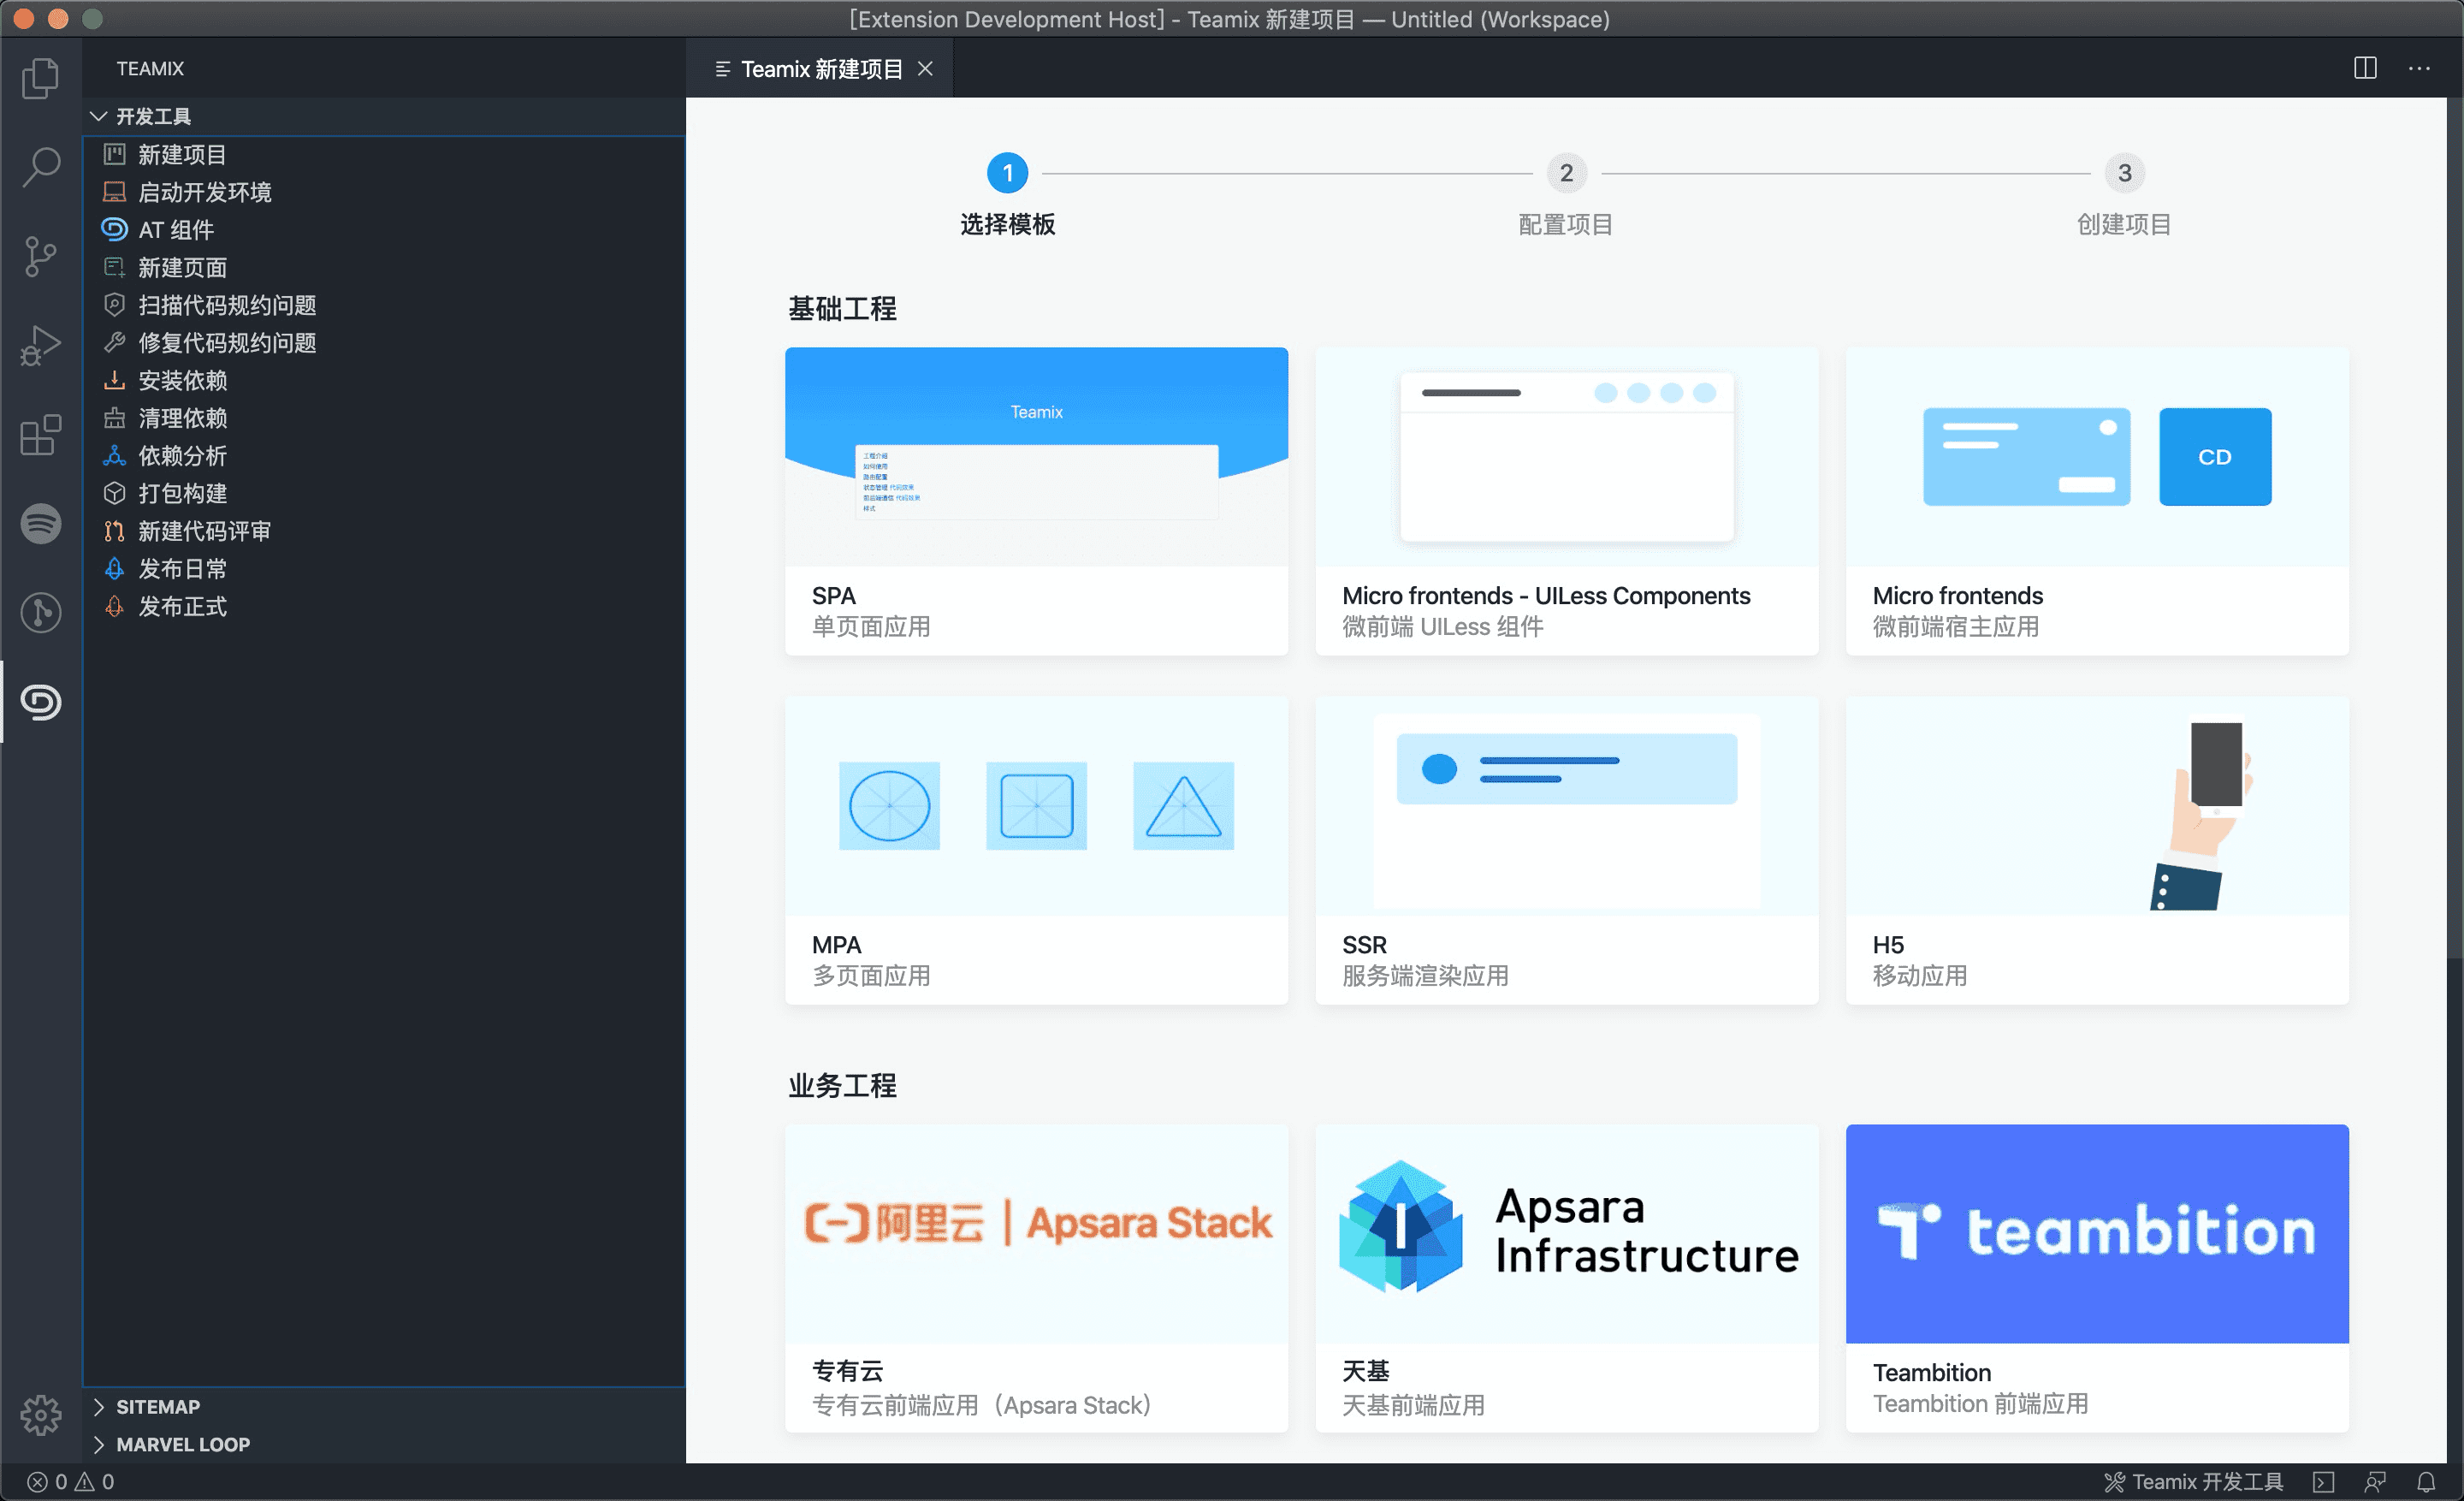Select the Teamix activity bar icon
The image size is (2464, 1501).
click(40, 702)
